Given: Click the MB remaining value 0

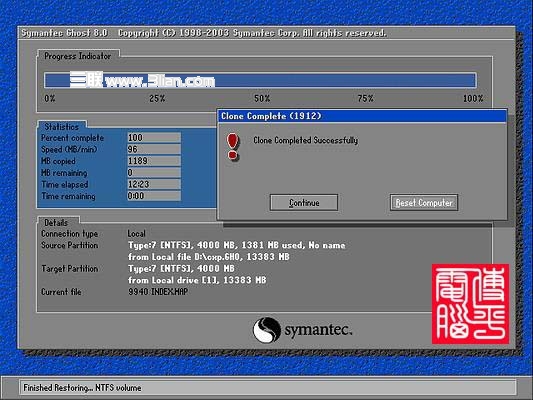Looking at the screenshot, I should [154, 173].
